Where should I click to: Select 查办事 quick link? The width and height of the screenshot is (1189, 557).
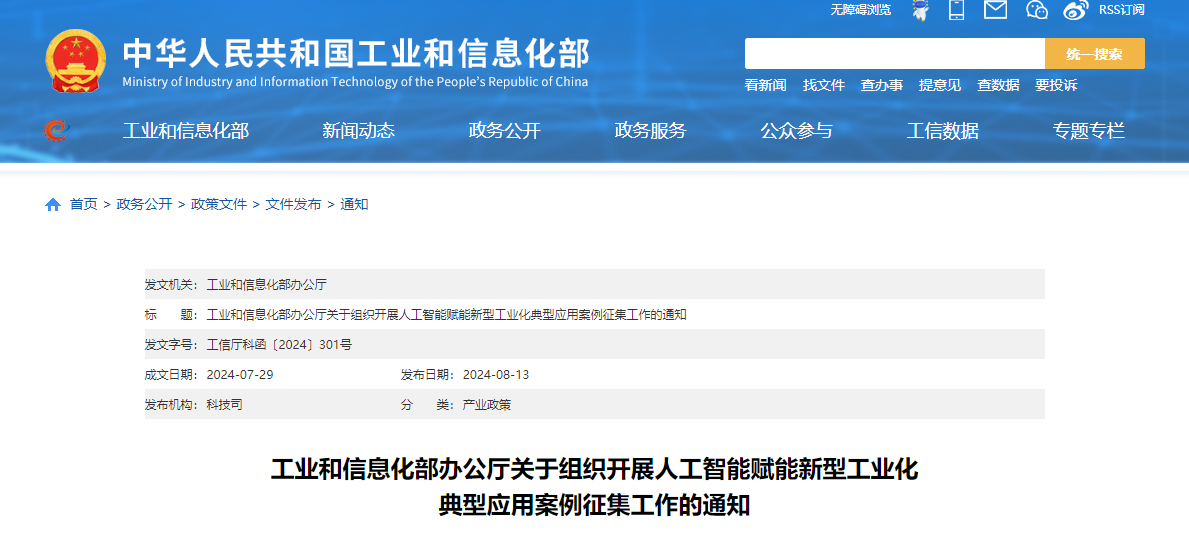point(882,85)
